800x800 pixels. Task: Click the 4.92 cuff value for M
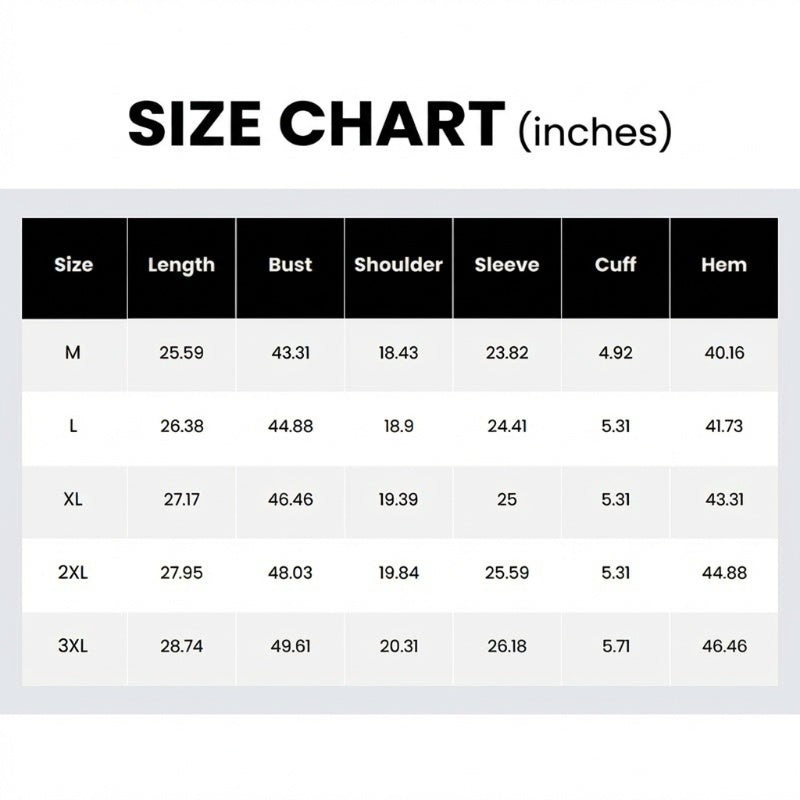point(615,353)
